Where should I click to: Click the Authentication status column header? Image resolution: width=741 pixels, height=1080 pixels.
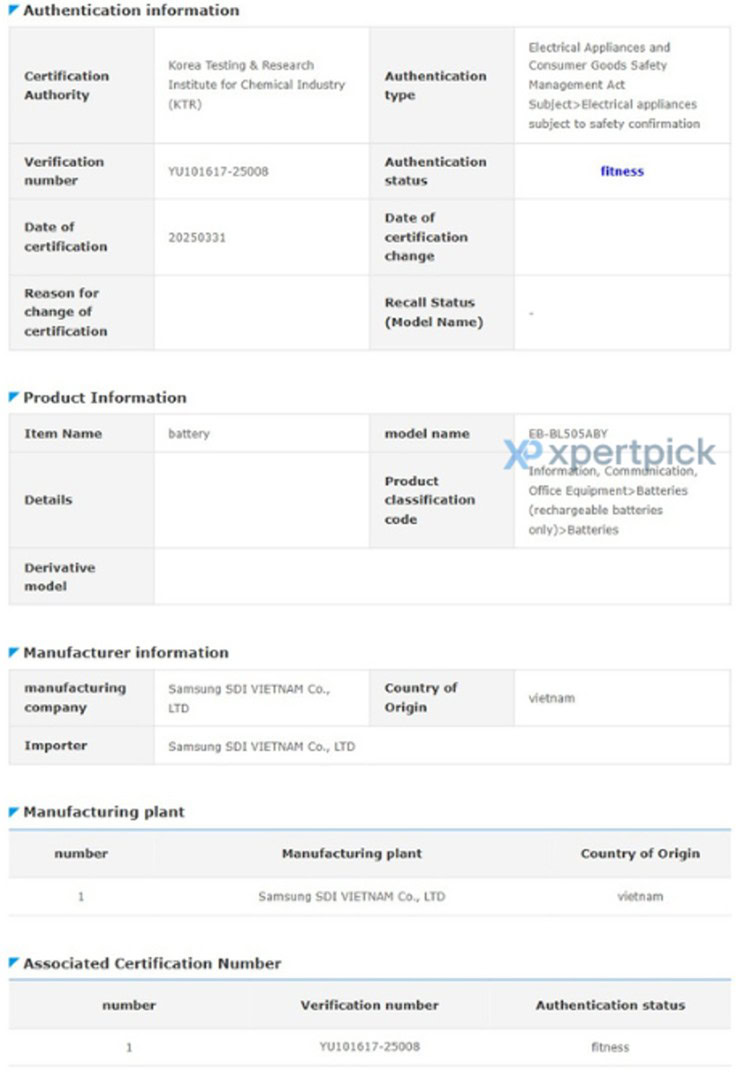610,1005
